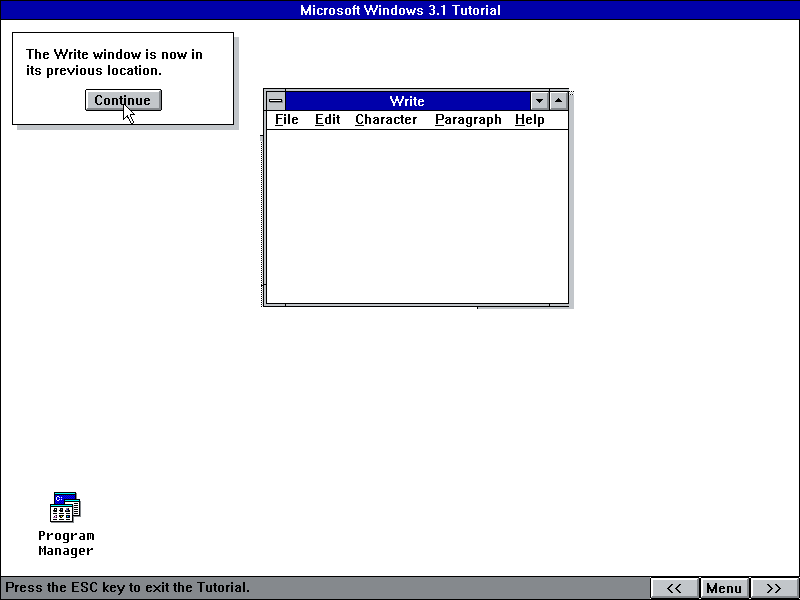The height and width of the screenshot is (600, 800).
Task: Click the Microsoft Windows 3.1 Tutorial title
Action: [x=400, y=10]
